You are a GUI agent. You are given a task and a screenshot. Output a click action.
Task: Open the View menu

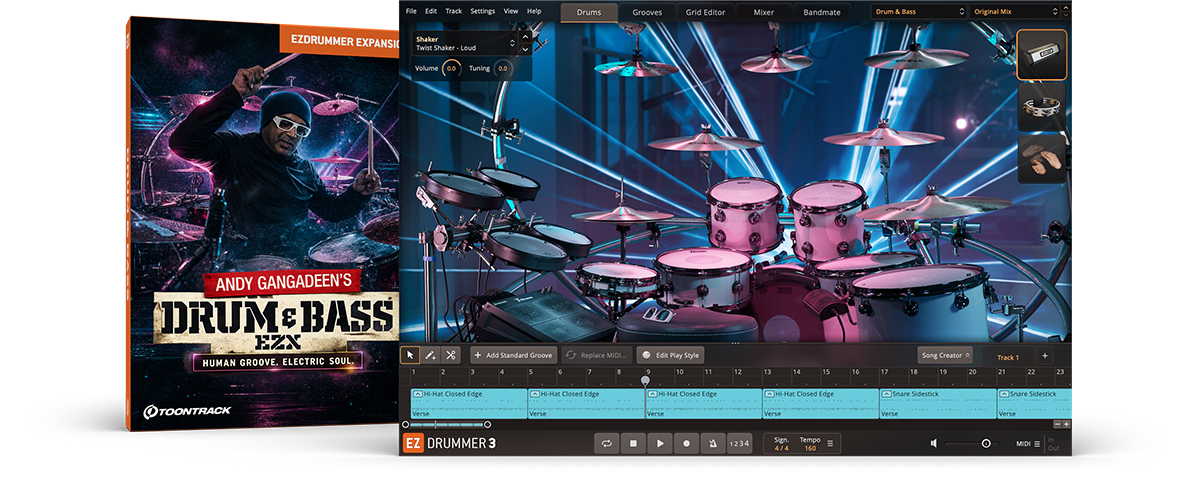coord(511,11)
